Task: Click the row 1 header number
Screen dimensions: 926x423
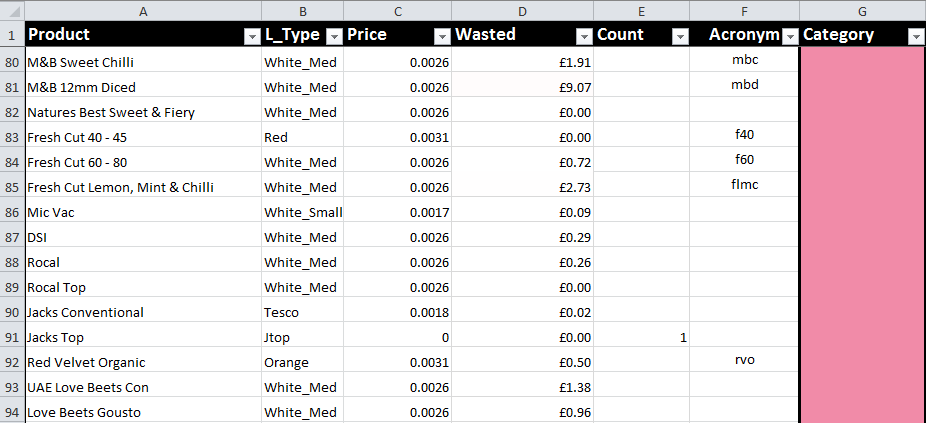Action: click(12, 35)
